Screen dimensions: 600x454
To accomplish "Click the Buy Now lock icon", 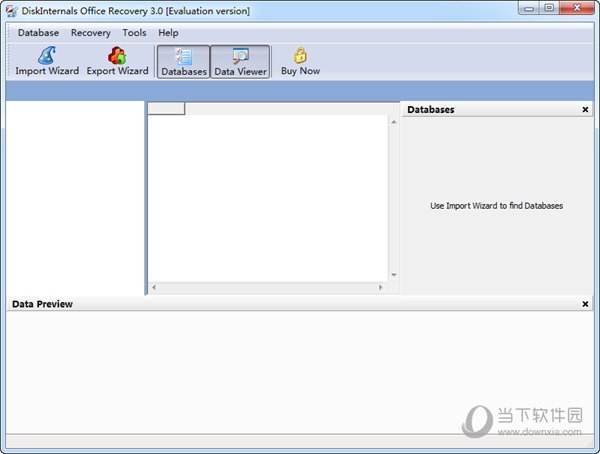I will (300, 56).
